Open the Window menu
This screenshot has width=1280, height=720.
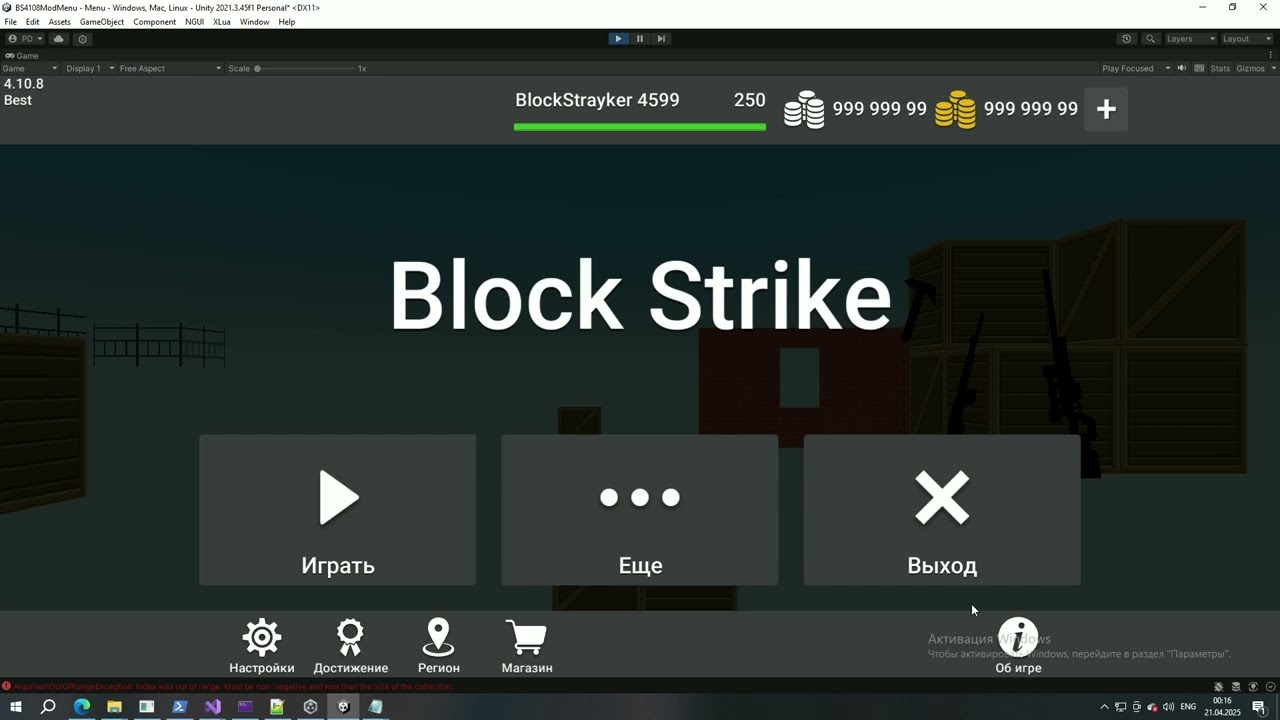click(x=255, y=22)
